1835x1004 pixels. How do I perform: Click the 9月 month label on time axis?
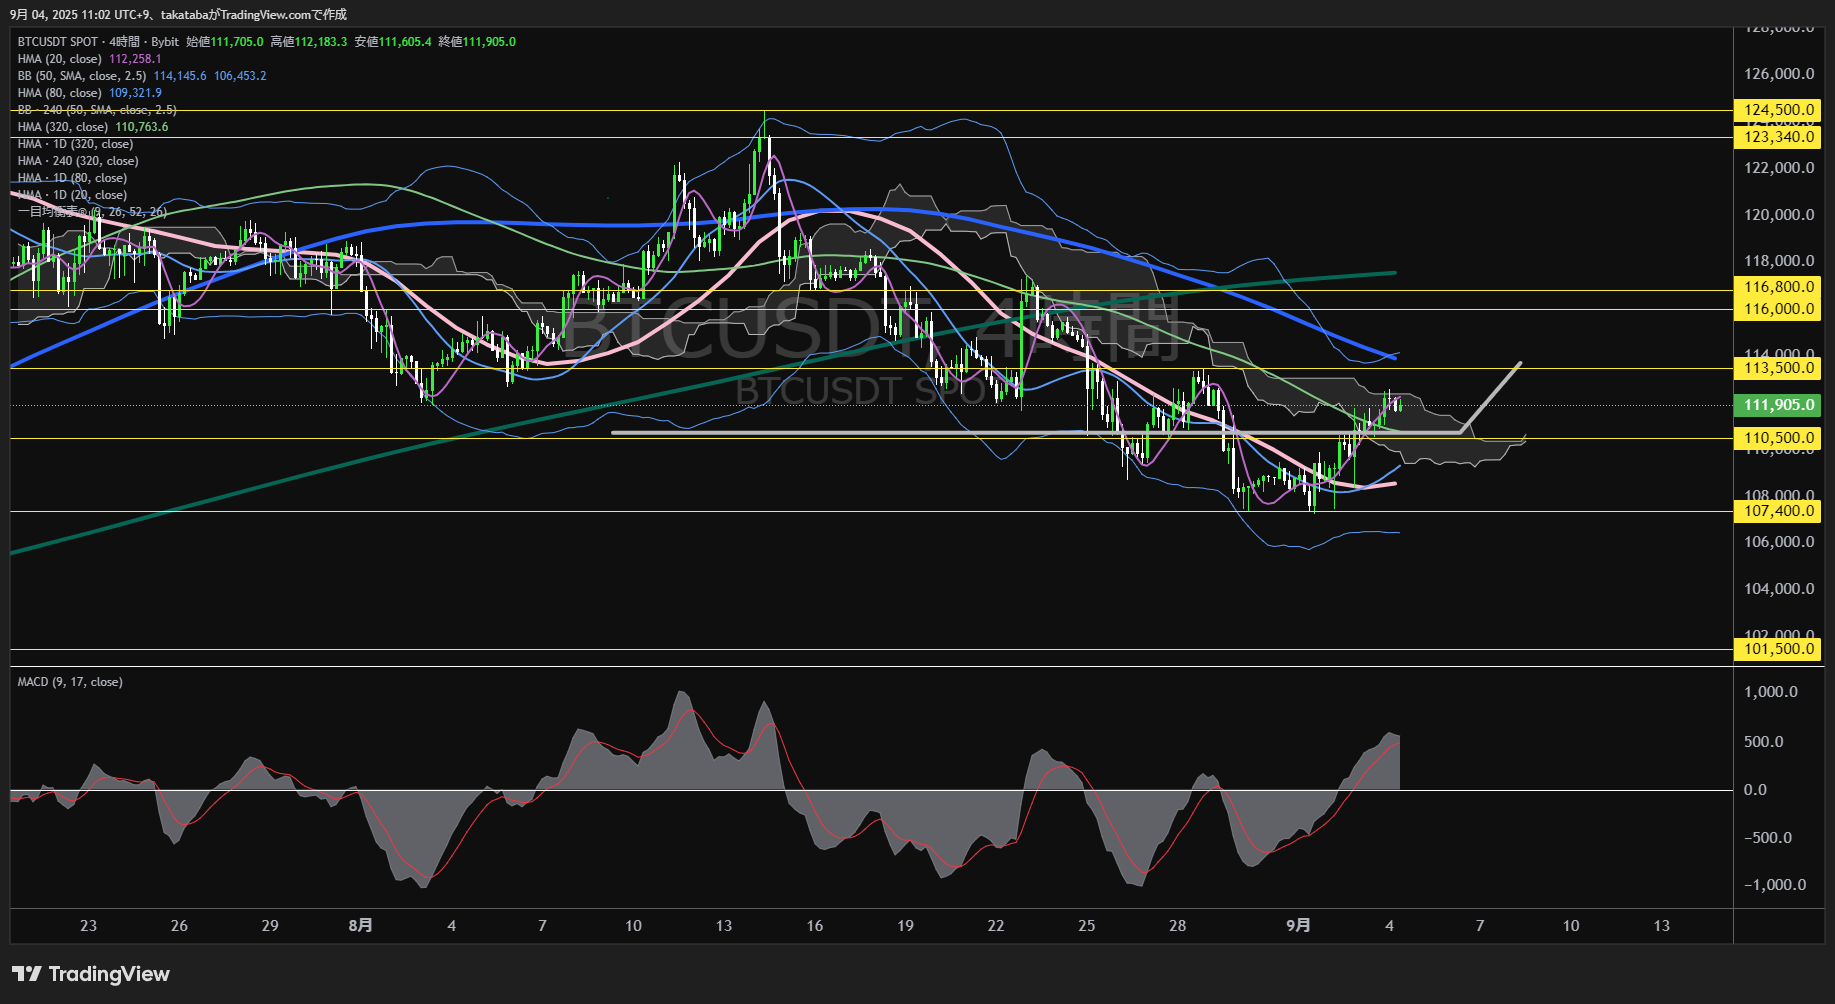tap(1298, 926)
